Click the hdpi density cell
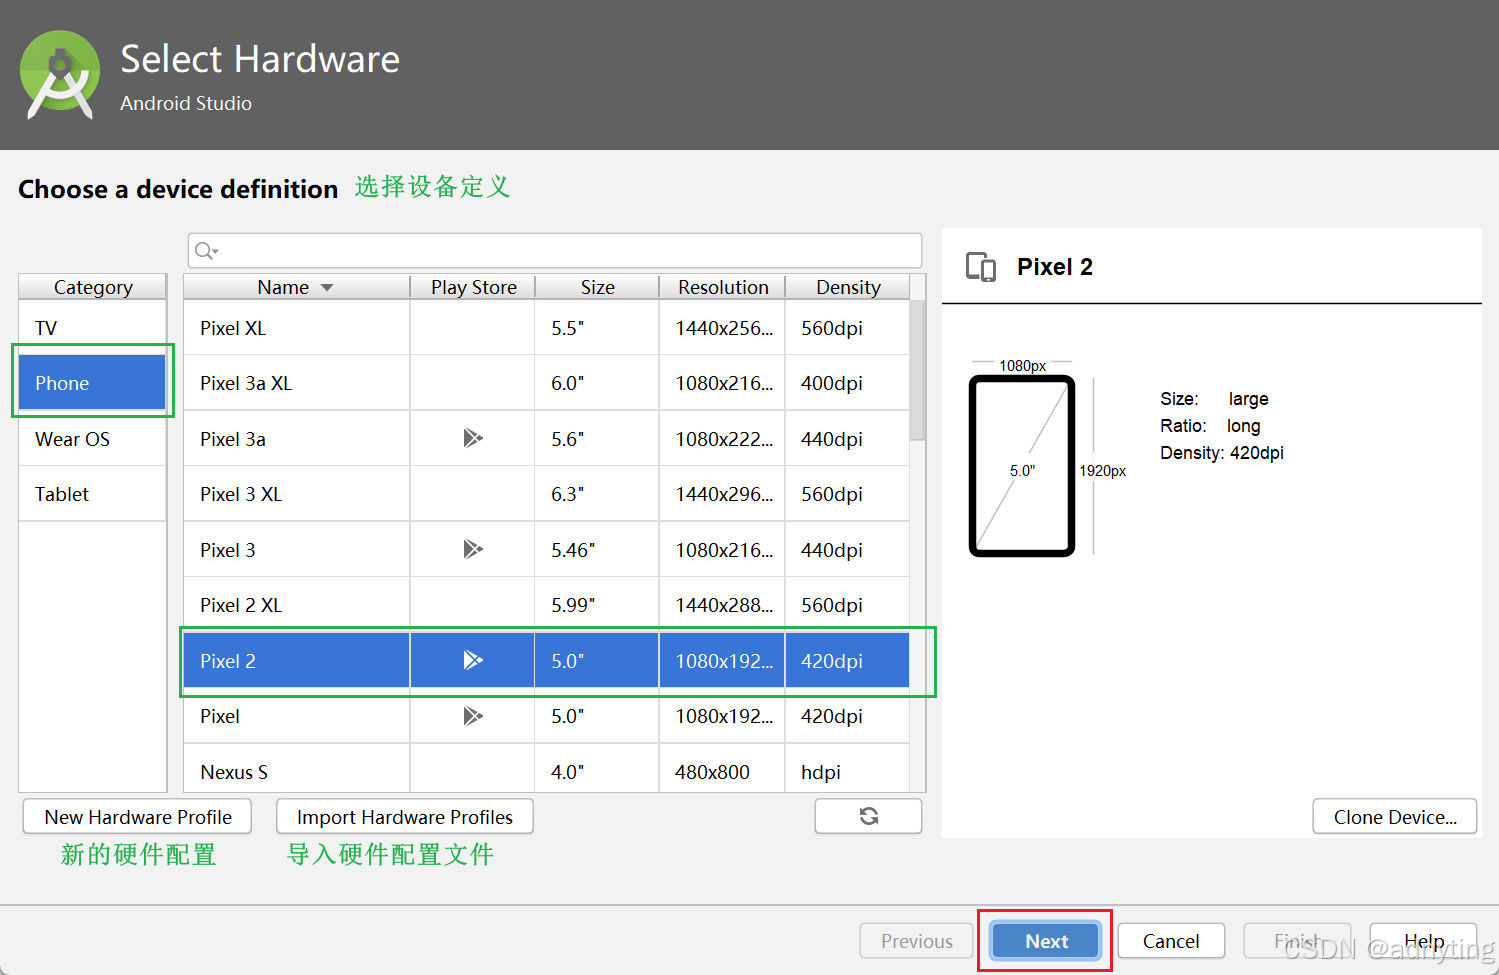1499x975 pixels. click(848, 768)
